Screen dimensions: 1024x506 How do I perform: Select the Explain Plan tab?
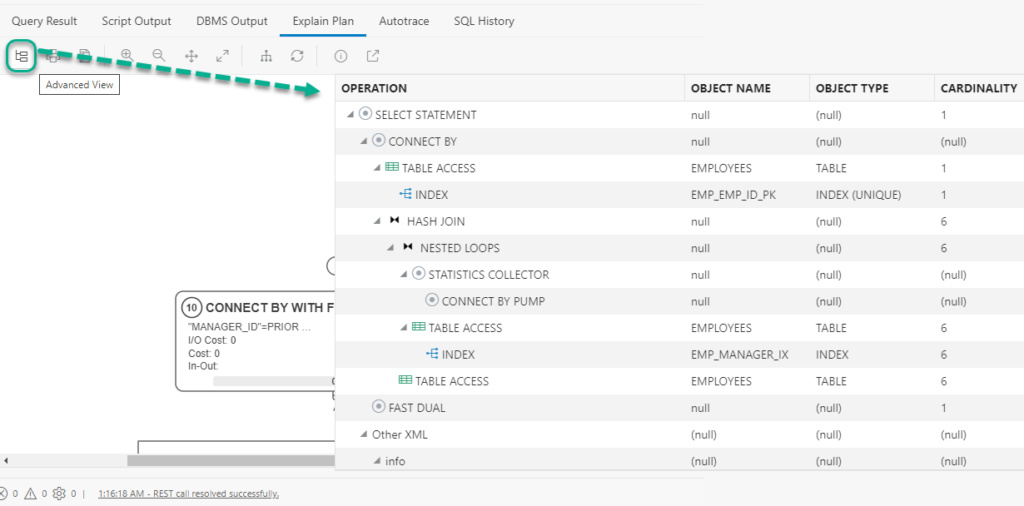tap(323, 21)
